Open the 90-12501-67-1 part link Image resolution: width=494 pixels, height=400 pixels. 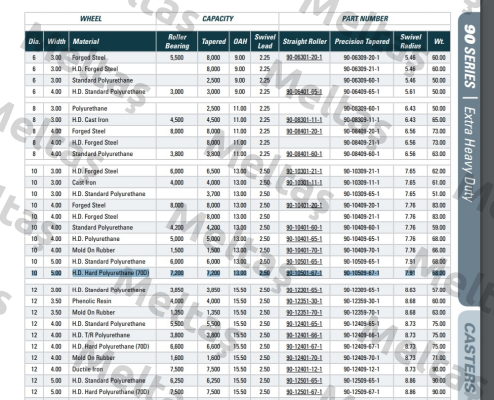point(304,392)
